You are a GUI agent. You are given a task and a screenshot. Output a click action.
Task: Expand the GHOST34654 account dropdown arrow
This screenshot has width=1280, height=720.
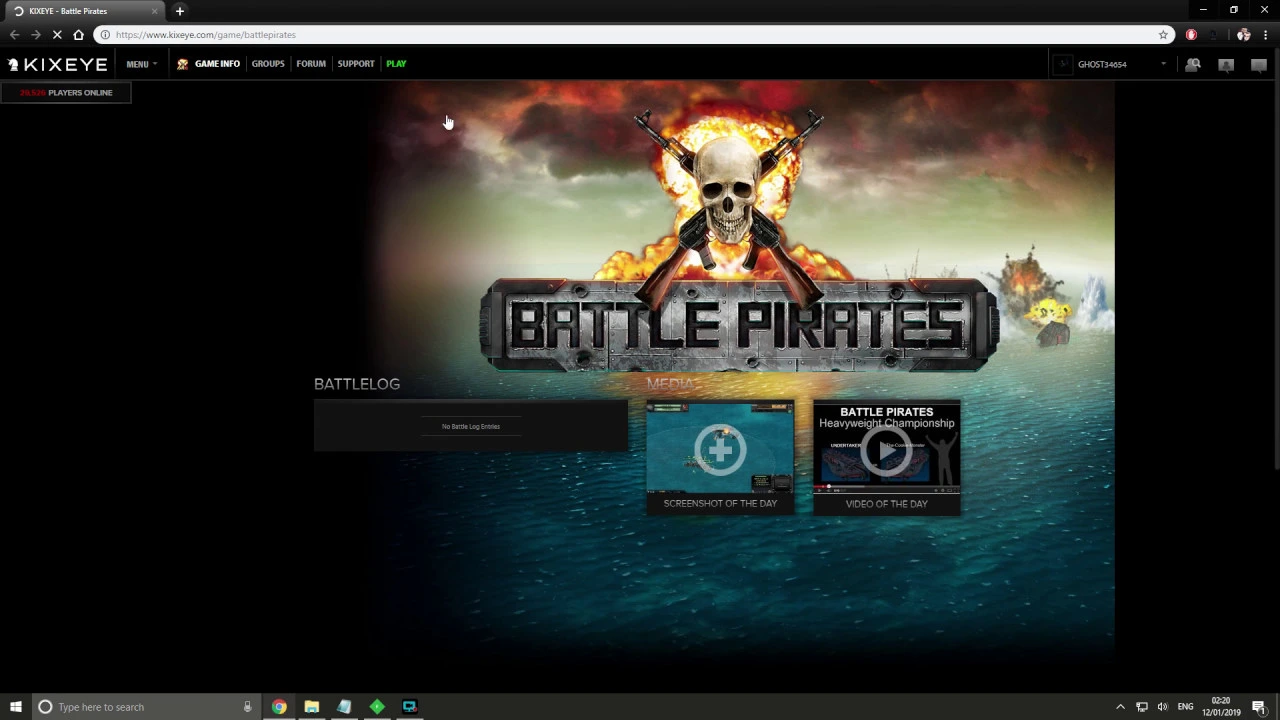tap(1163, 64)
